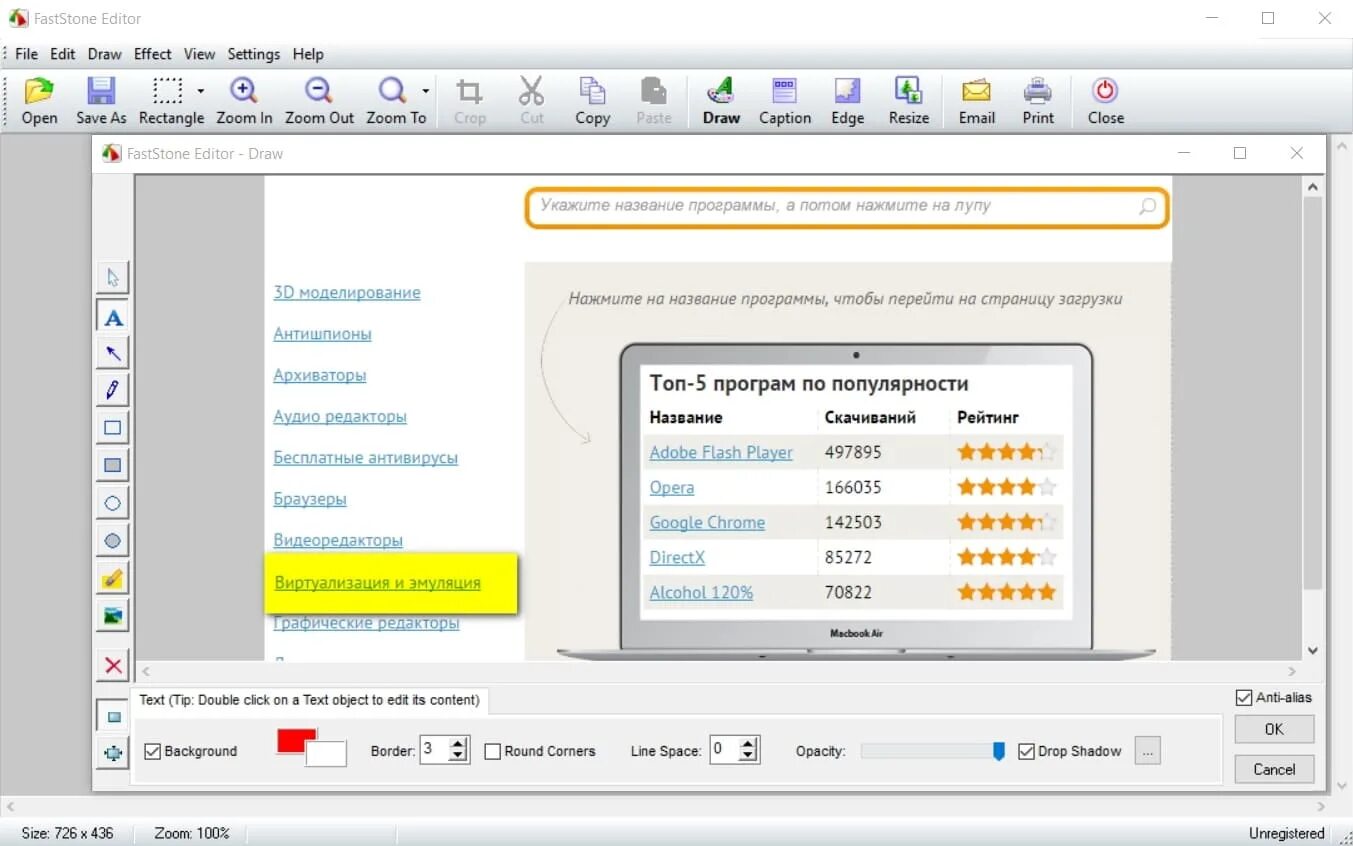Click the Border value input field
Image resolution: width=1353 pixels, height=846 pixels.
[434, 750]
